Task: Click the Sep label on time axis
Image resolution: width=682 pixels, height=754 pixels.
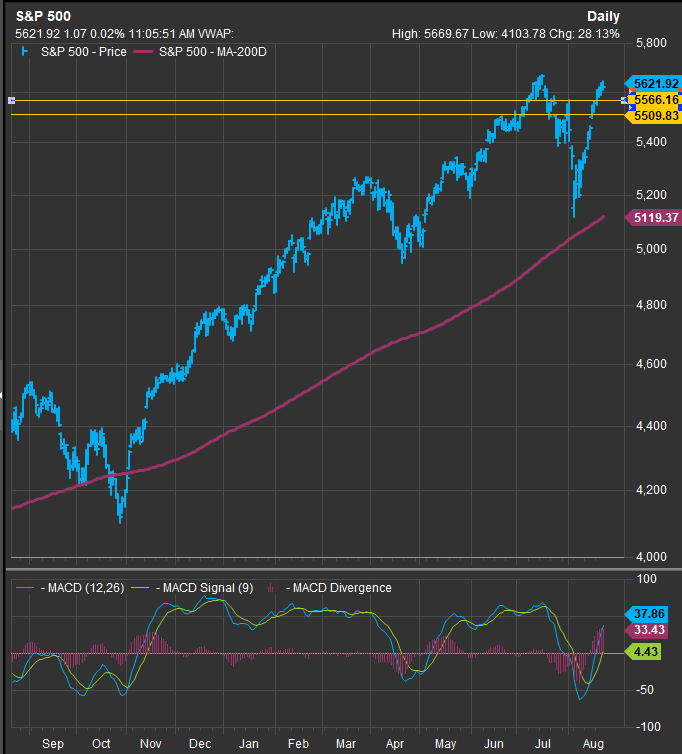Action: pyautogui.click(x=53, y=744)
